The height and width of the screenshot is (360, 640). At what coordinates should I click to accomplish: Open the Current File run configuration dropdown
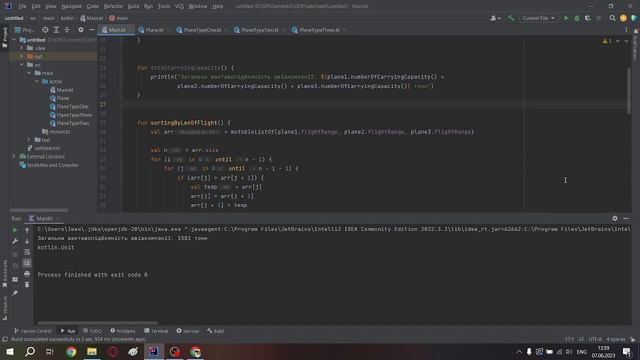point(538,18)
